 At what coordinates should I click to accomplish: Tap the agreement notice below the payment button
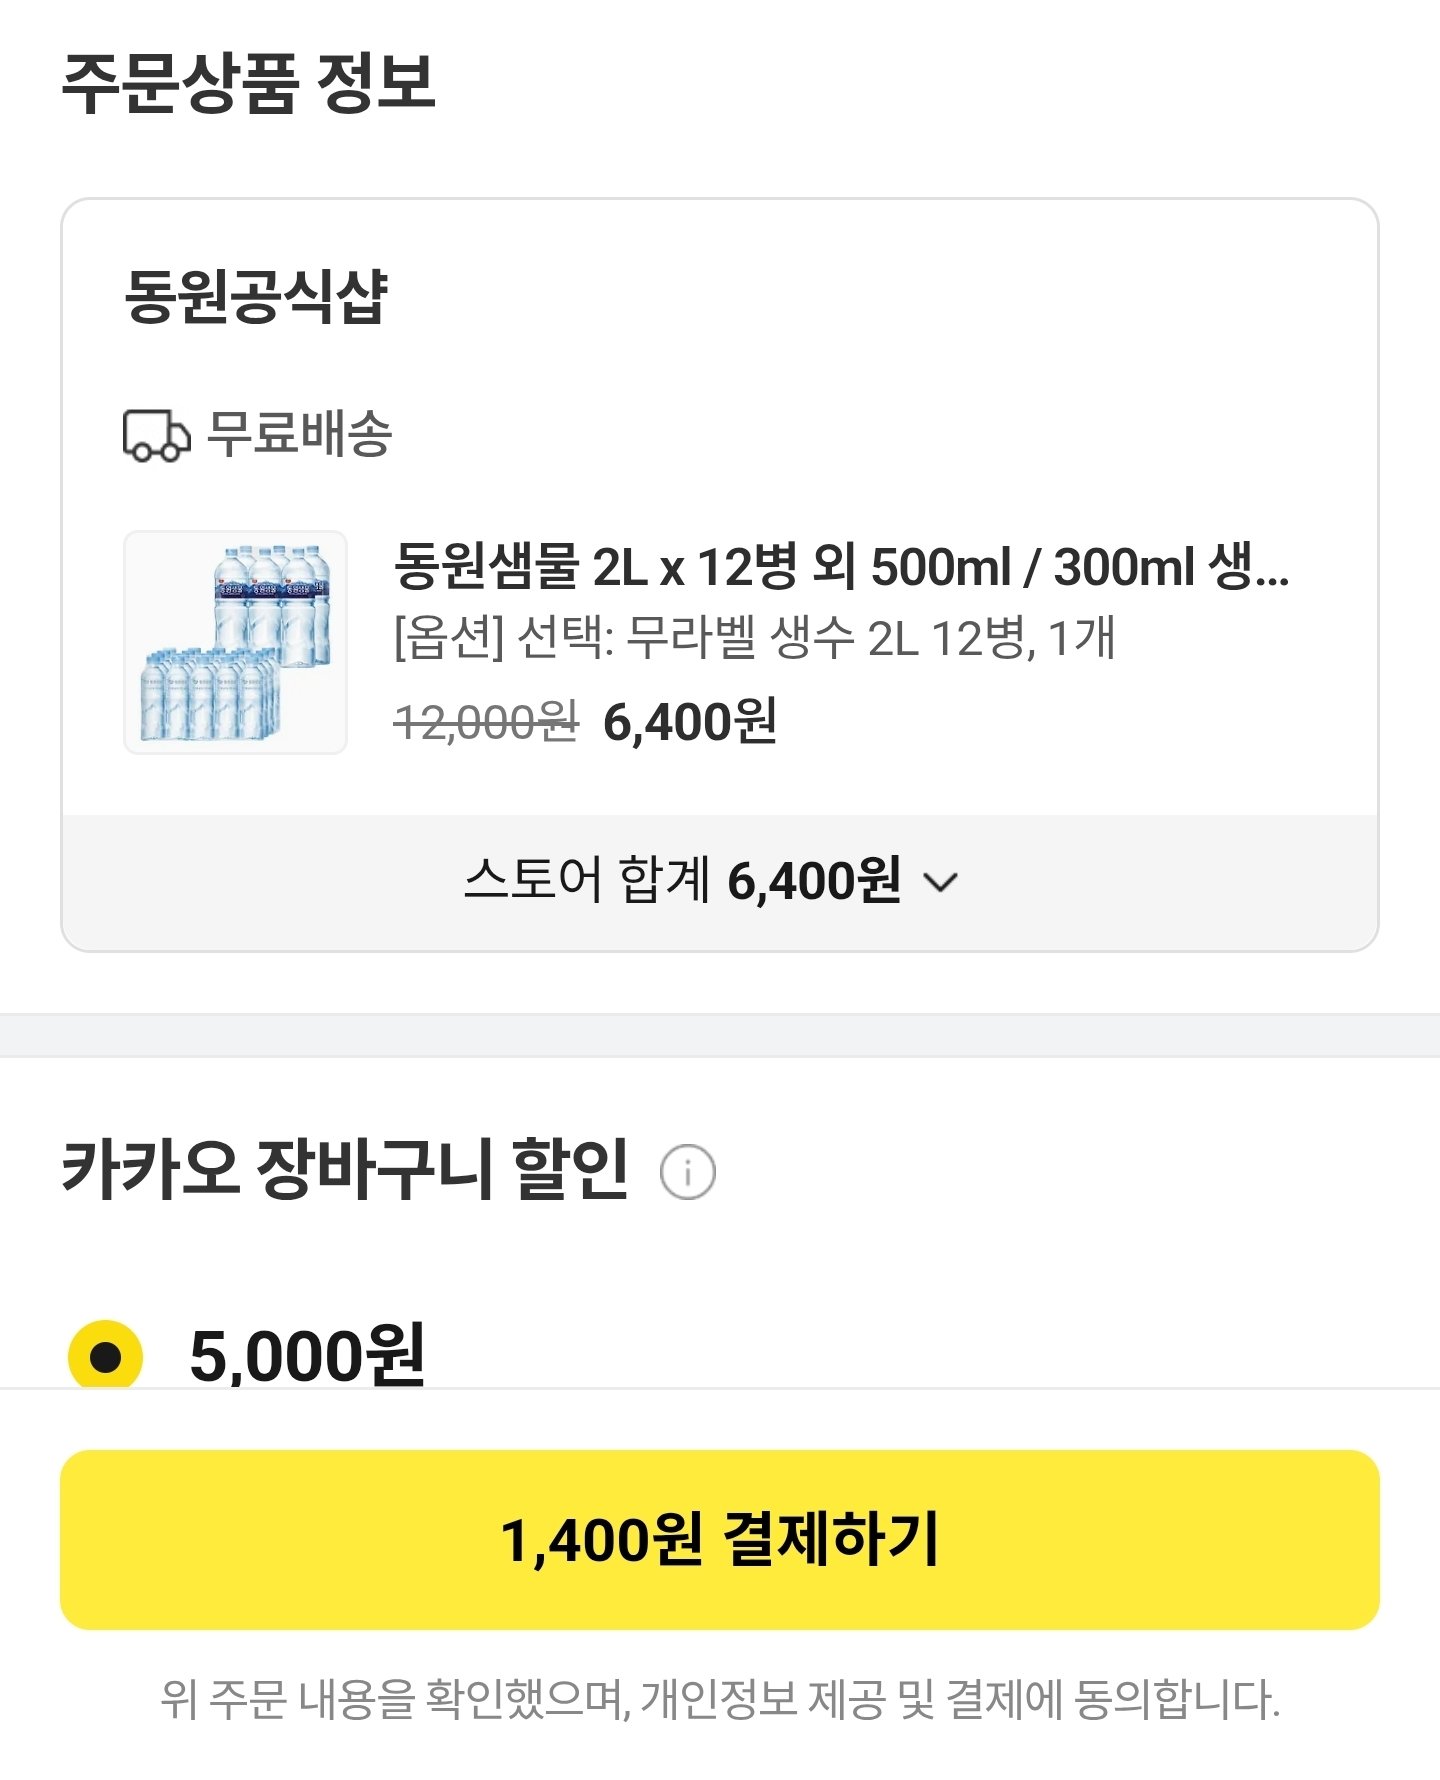720,1699
